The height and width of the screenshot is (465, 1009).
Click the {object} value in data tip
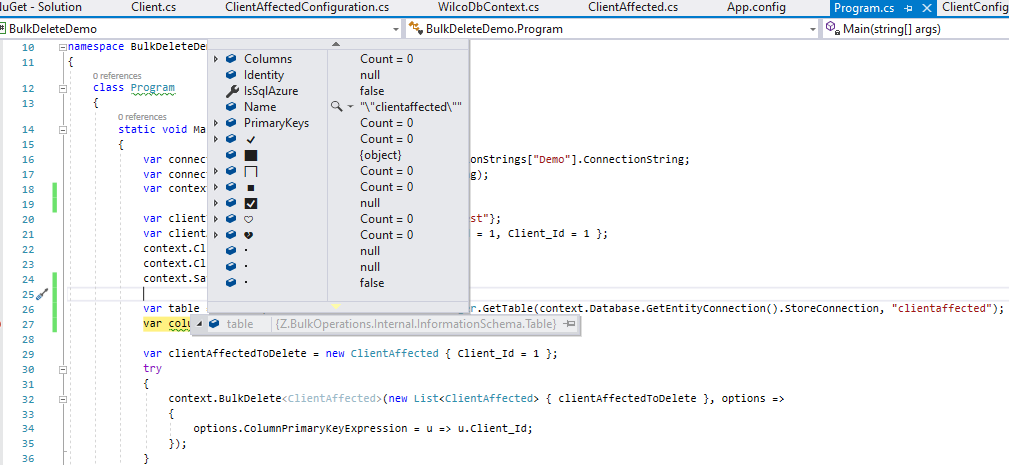click(x=381, y=155)
